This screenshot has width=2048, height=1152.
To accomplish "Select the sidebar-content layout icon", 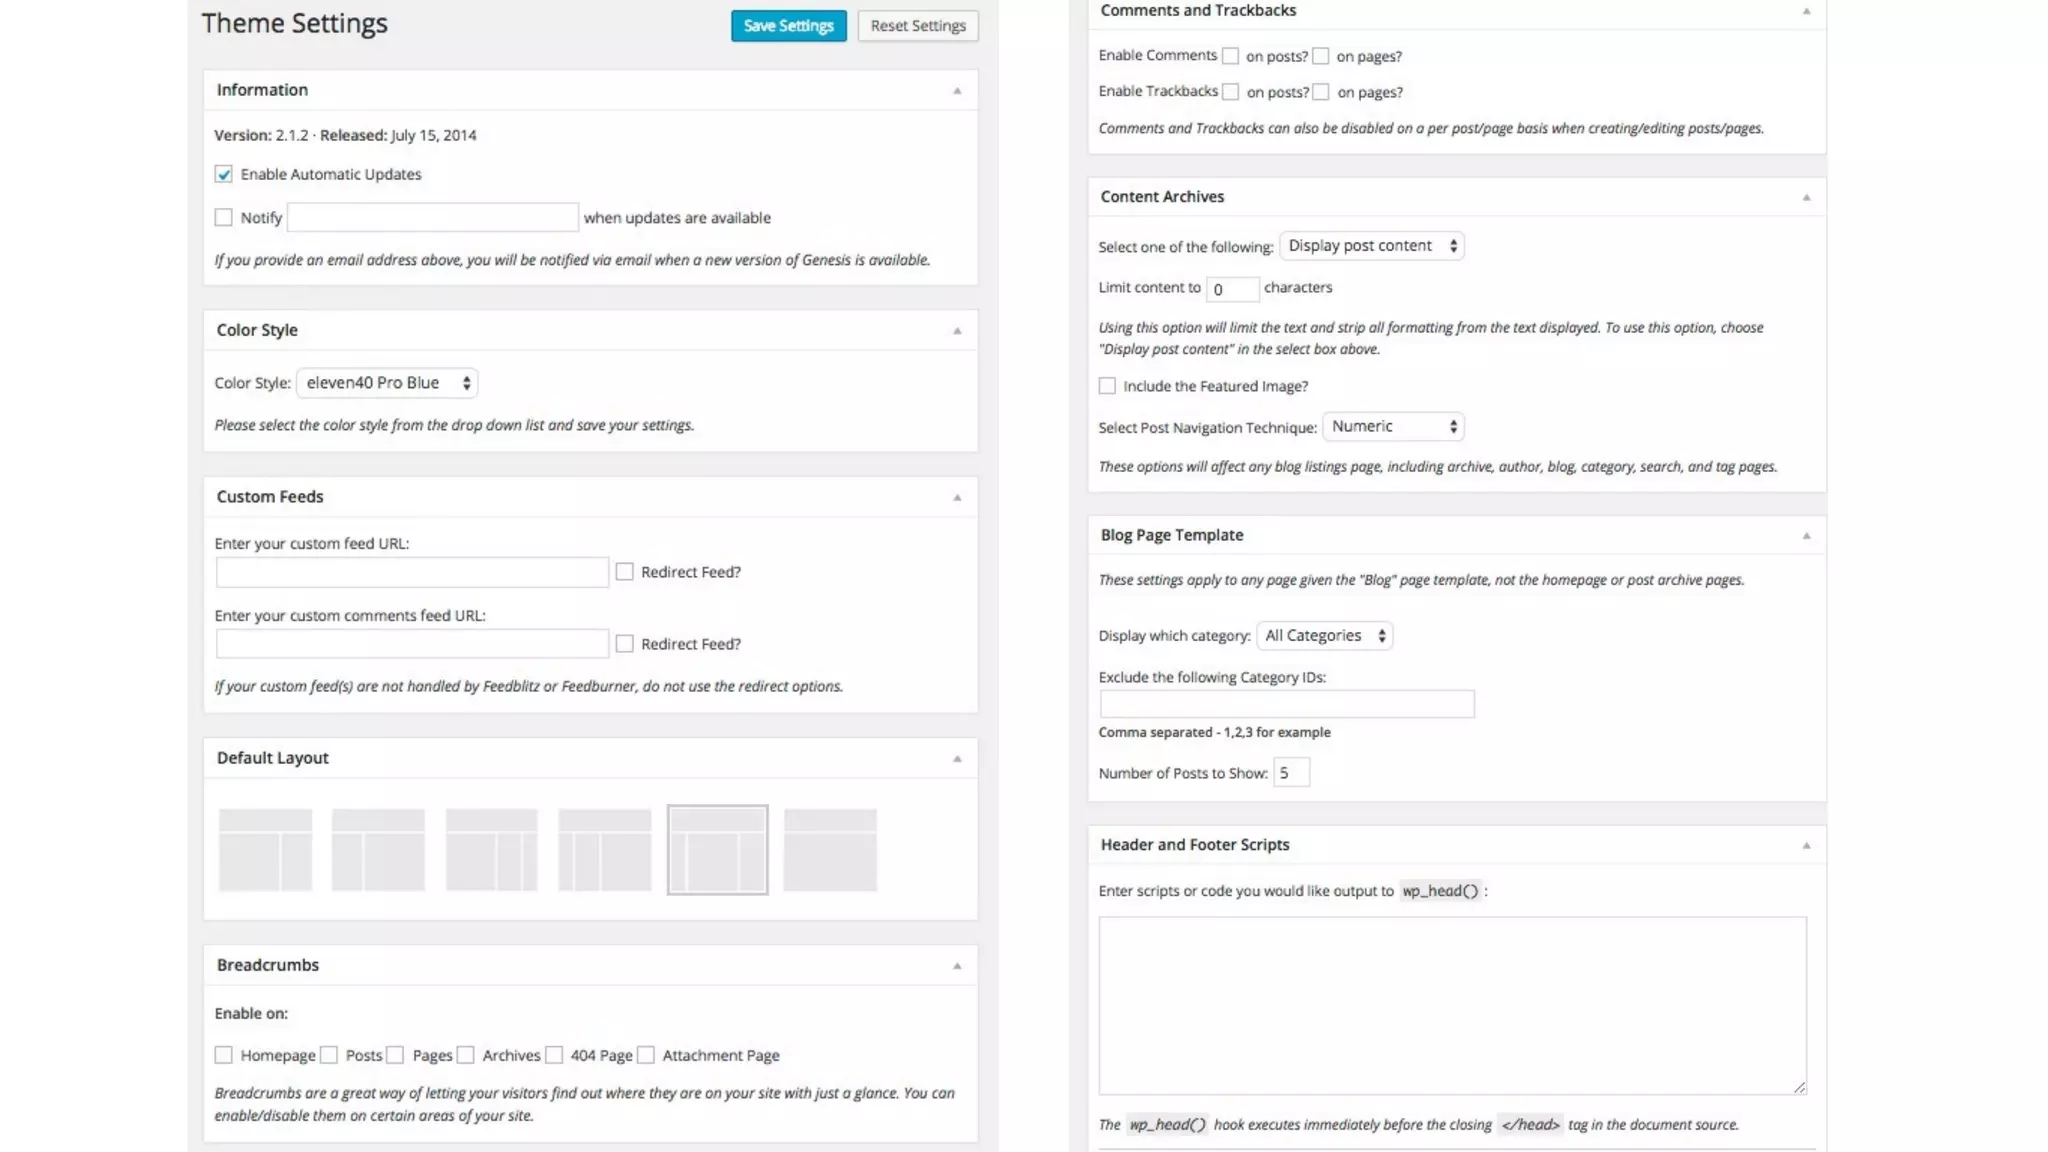I will [378, 850].
